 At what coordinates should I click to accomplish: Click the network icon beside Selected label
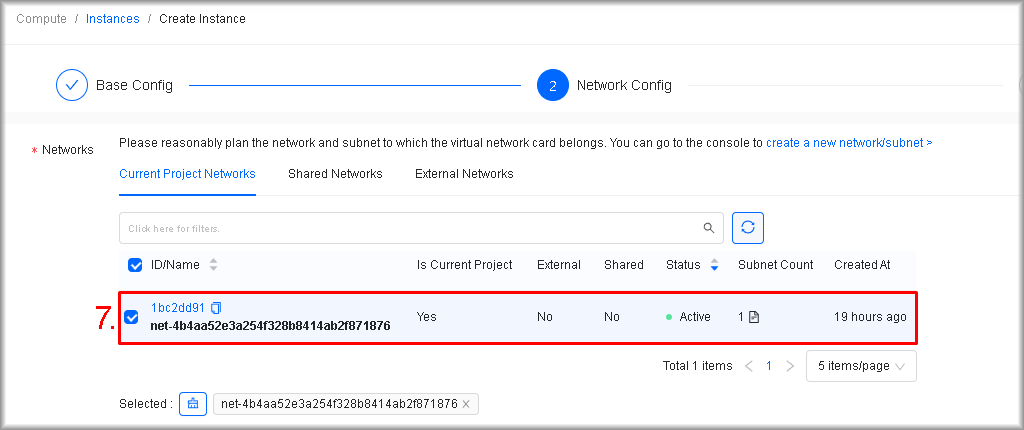tap(193, 404)
